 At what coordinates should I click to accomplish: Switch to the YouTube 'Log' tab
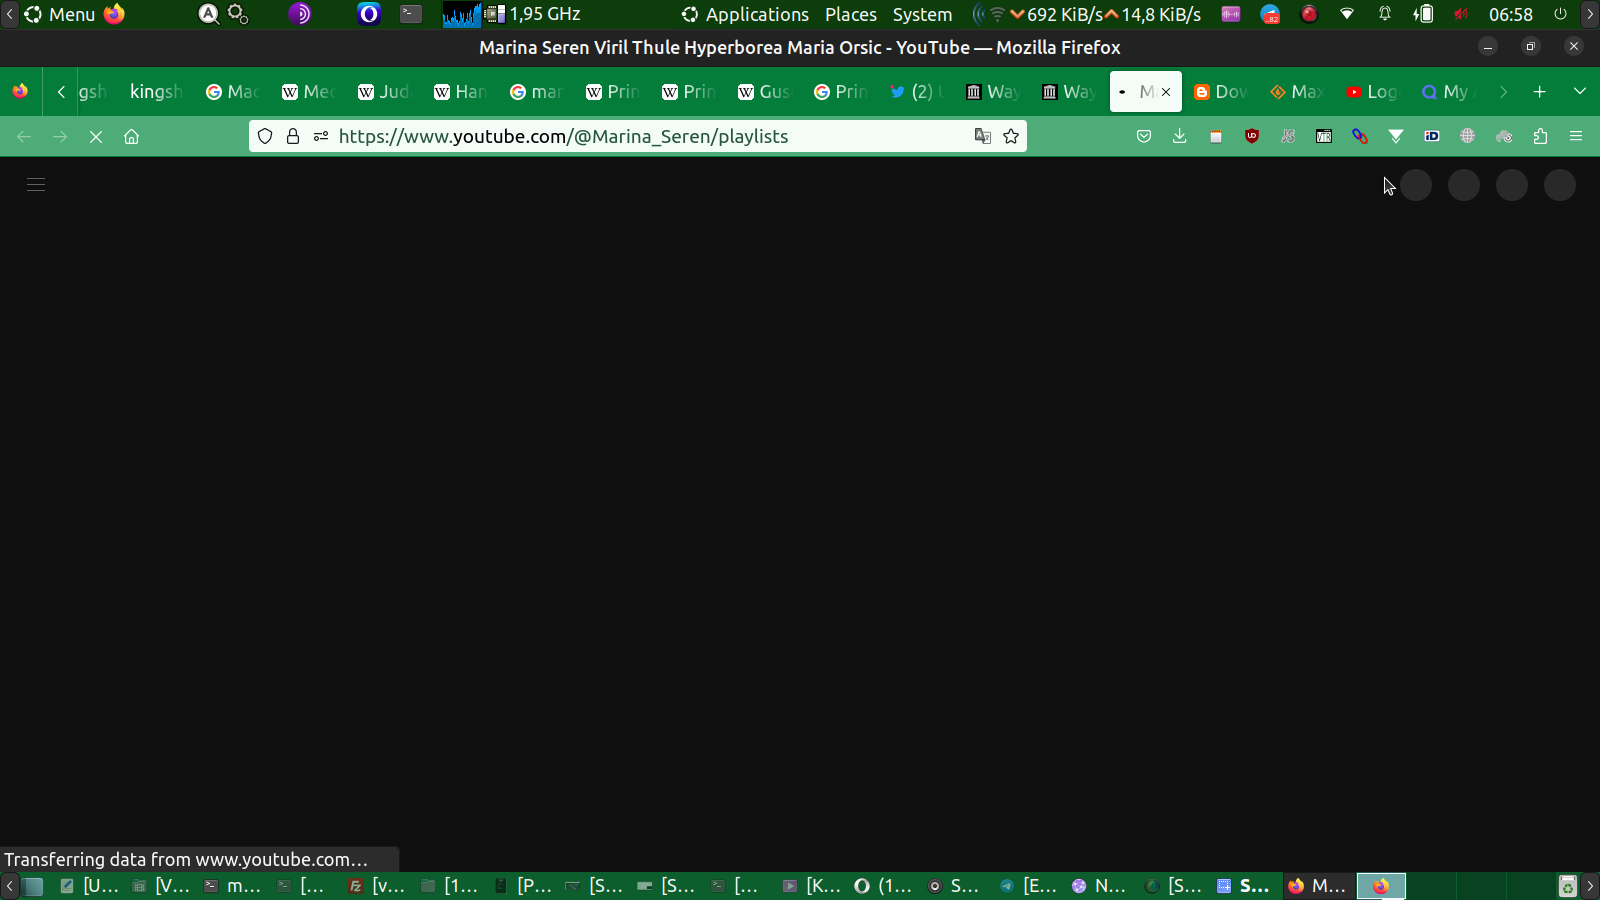pos(1372,91)
